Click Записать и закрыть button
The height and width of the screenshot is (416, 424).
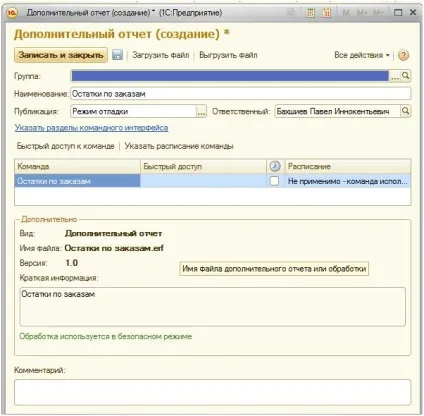[x=61, y=55]
